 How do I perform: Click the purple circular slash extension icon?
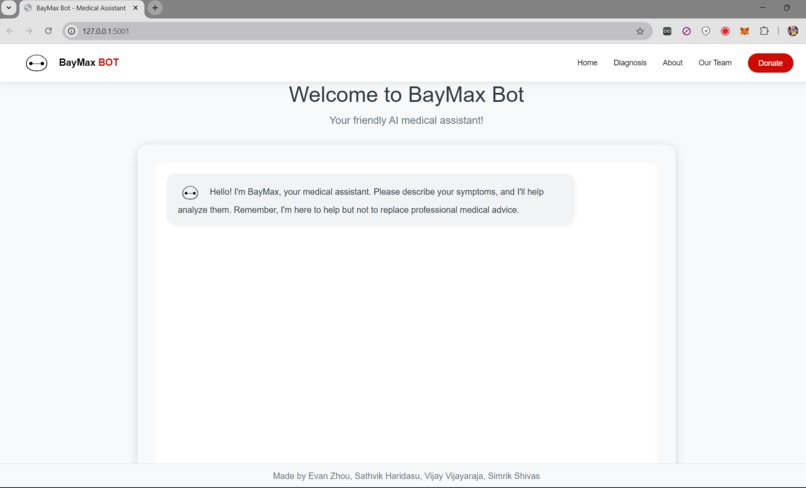(x=686, y=31)
